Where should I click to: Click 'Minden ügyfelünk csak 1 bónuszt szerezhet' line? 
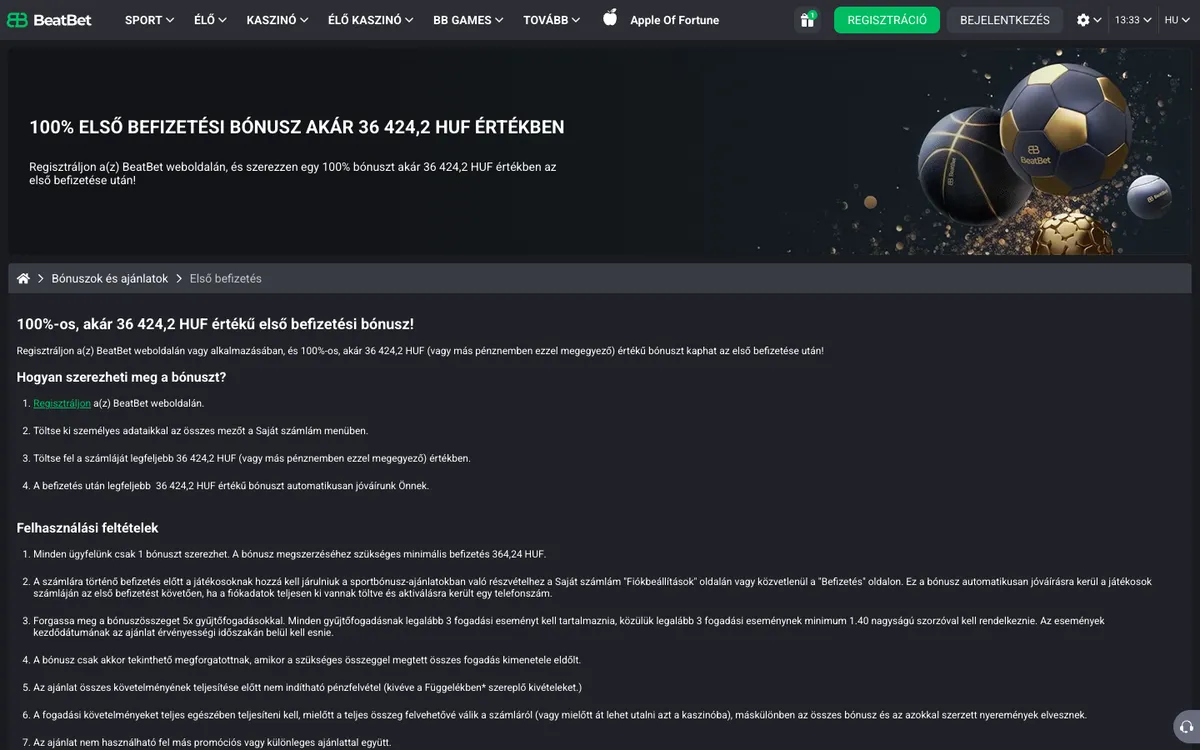290,554
